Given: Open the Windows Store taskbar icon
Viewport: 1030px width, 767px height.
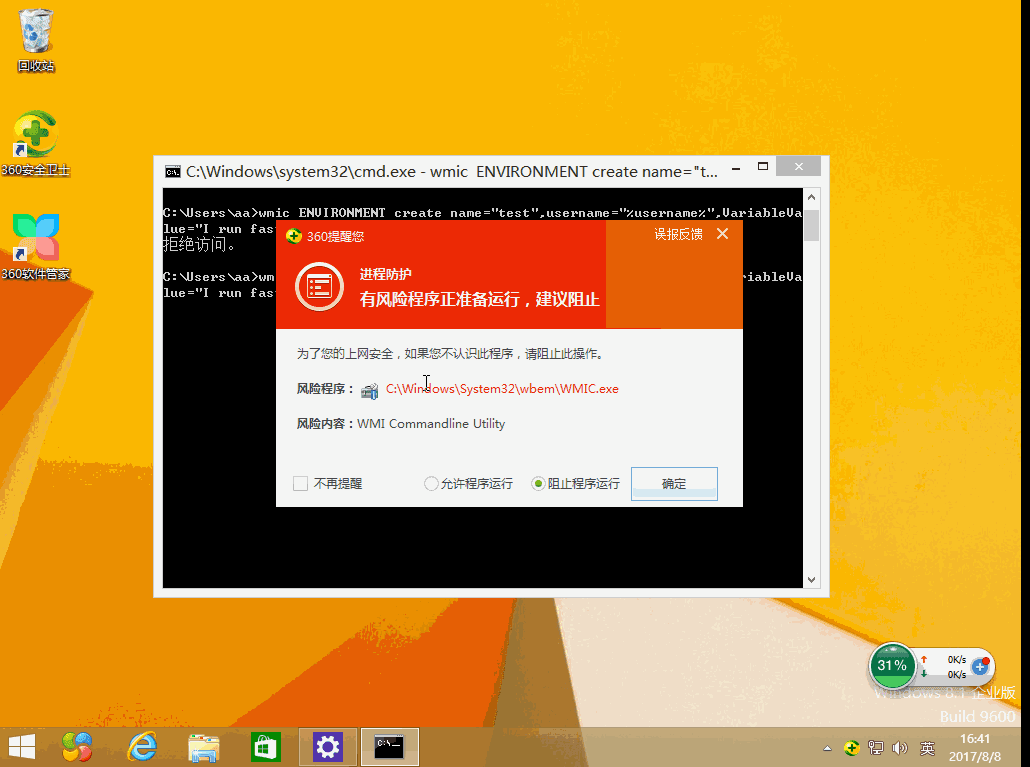Looking at the screenshot, I should click(266, 747).
